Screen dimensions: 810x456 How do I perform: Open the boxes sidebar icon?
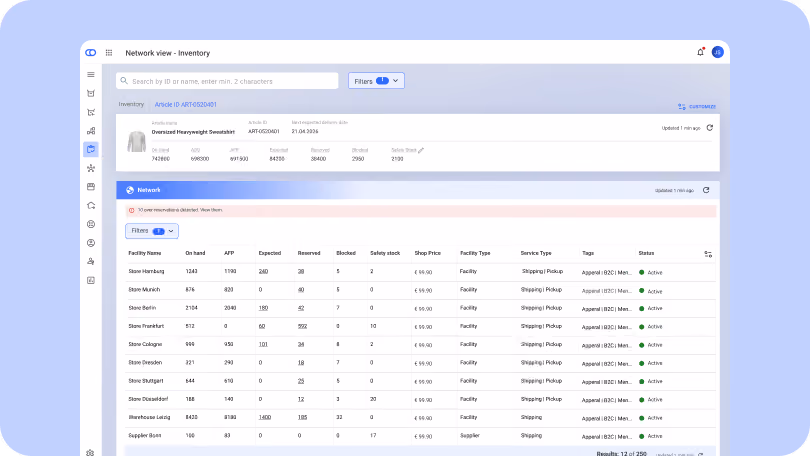pyautogui.click(x=91, y=131)
